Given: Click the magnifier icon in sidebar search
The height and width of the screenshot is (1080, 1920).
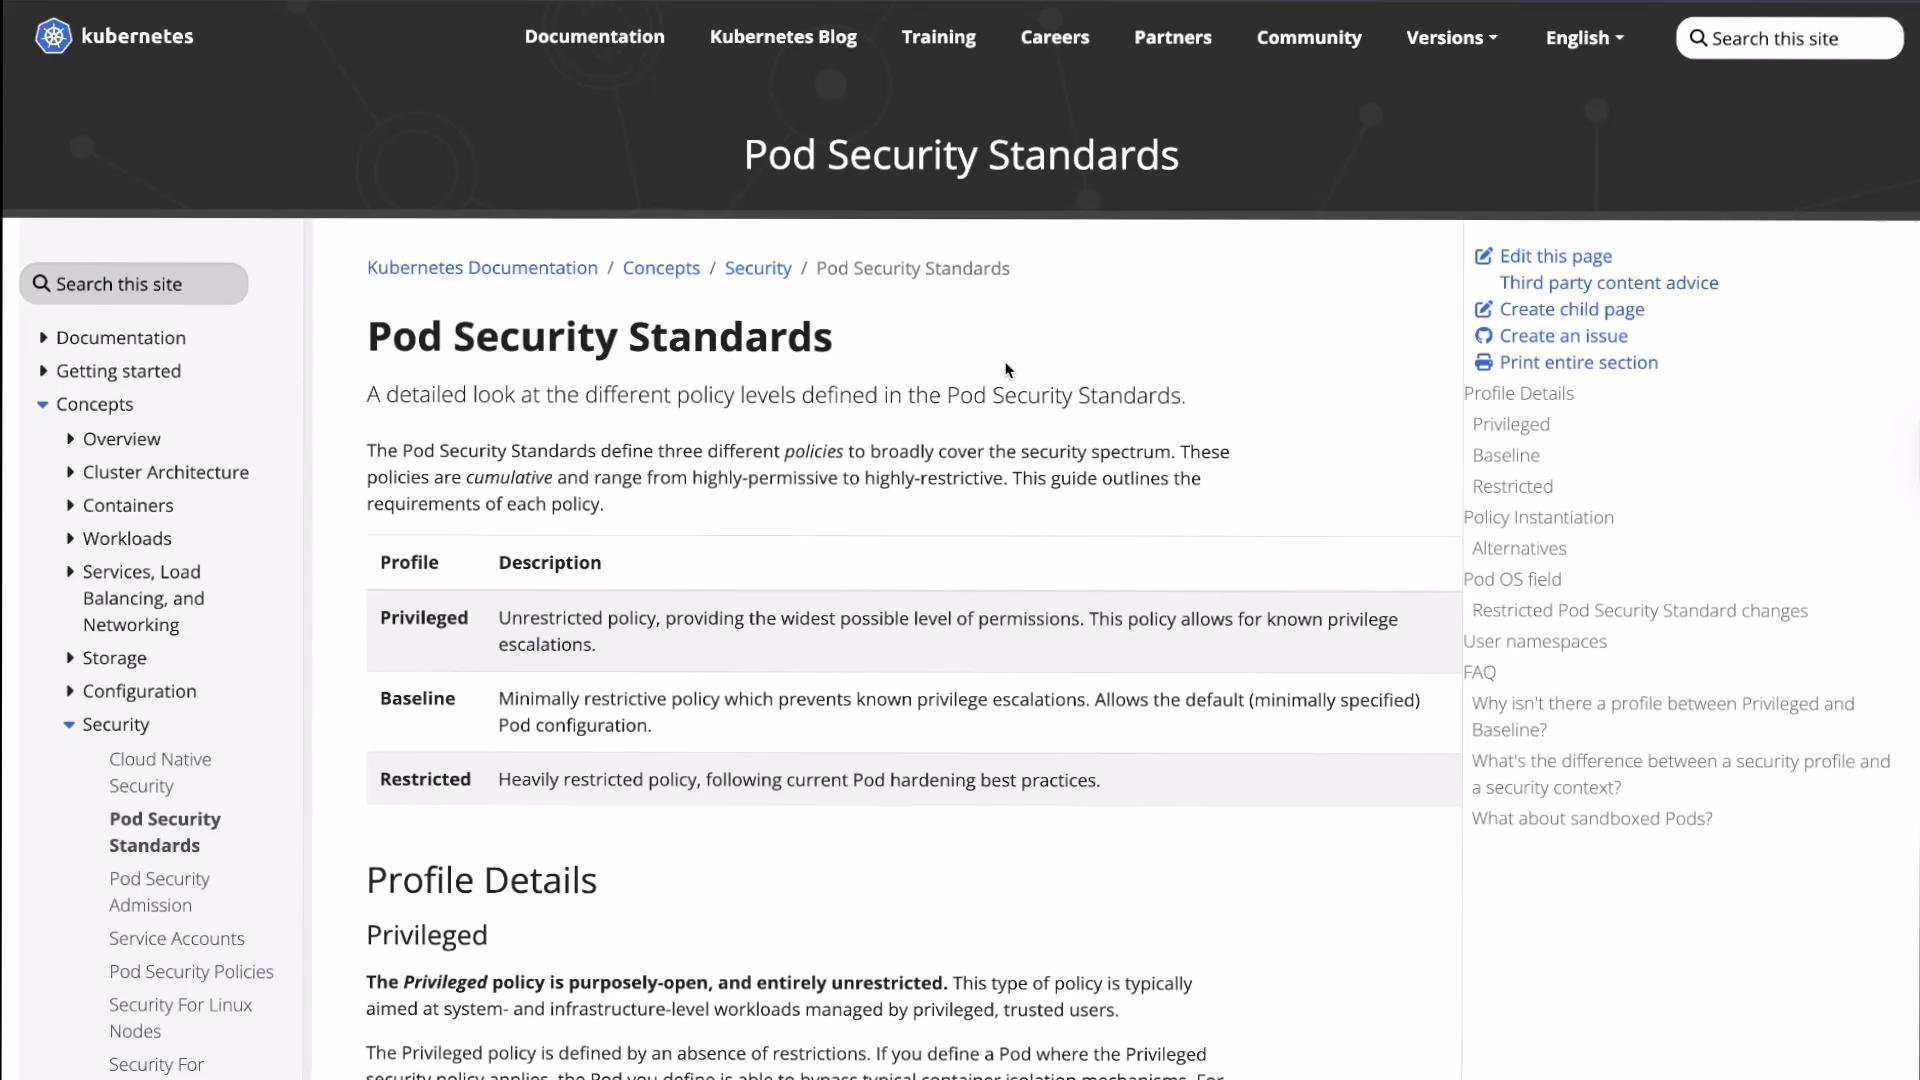Looking at the screenshot, I should tap(41, 284).
